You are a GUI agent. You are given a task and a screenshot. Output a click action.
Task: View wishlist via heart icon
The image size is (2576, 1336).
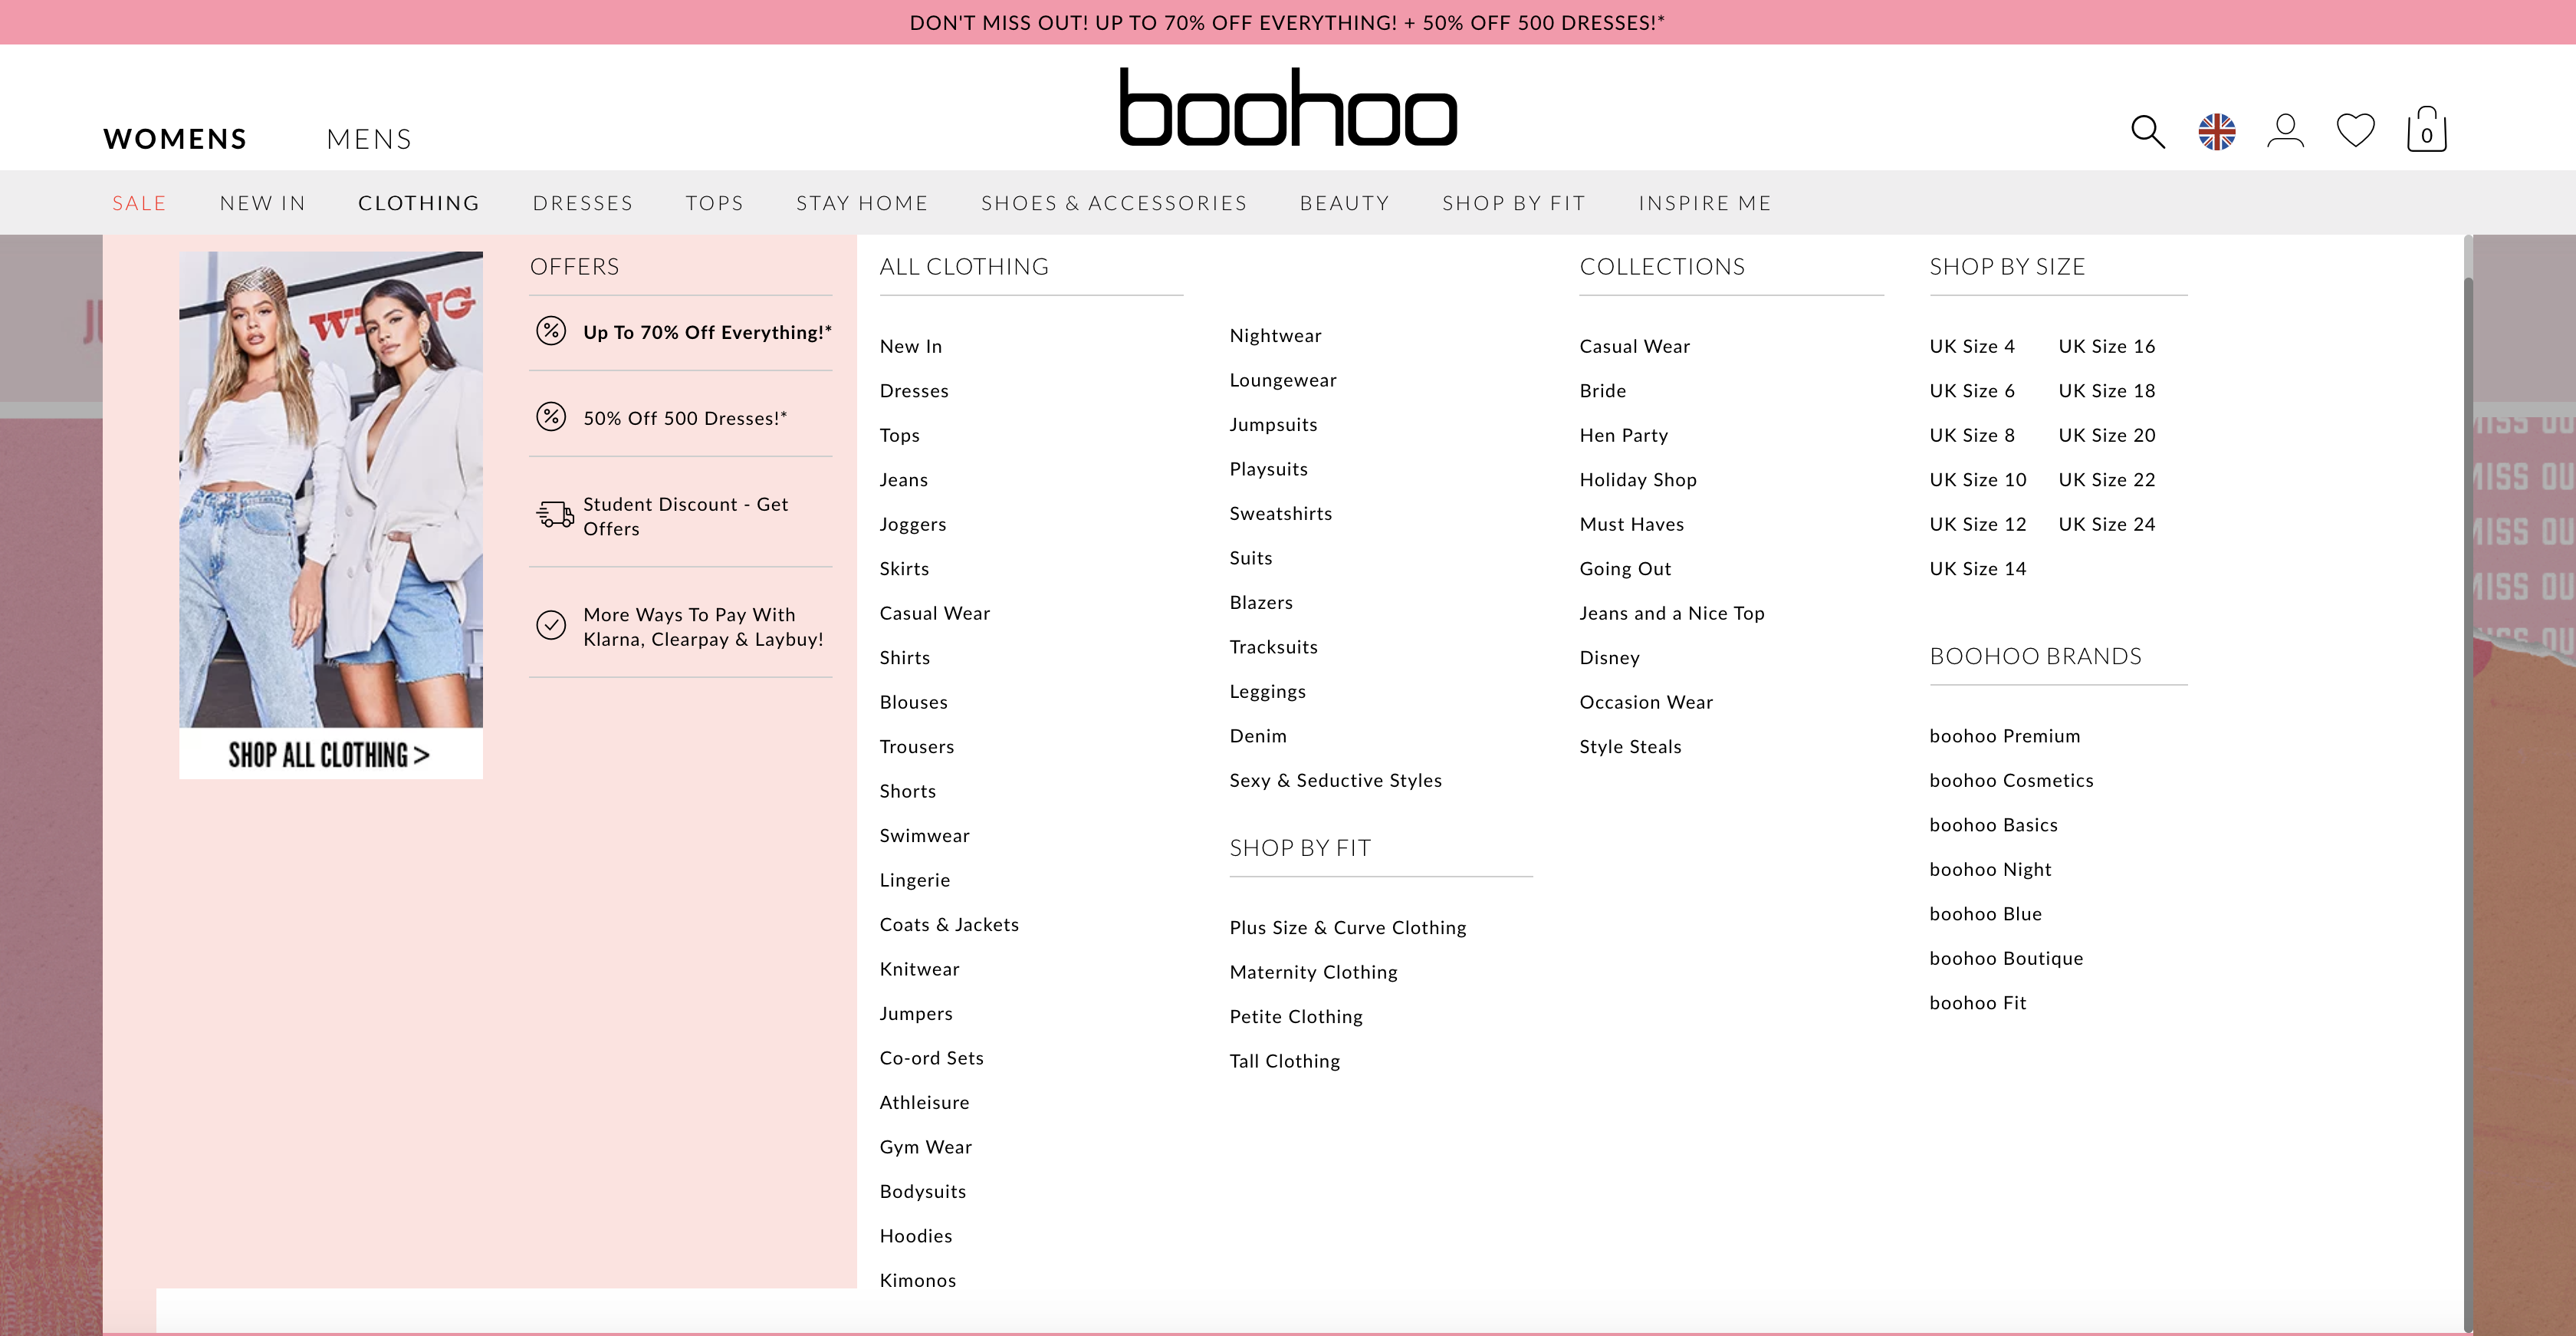[x=2355, y=131]
